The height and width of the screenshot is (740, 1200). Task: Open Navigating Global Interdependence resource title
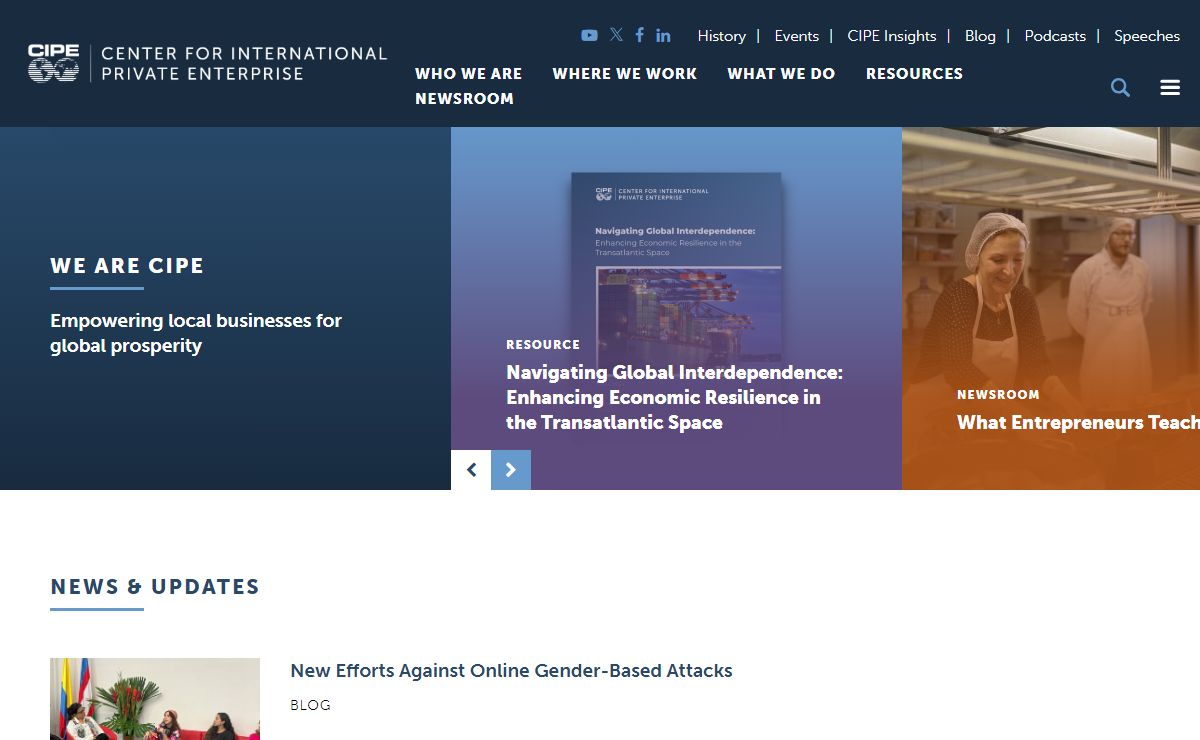674,397
